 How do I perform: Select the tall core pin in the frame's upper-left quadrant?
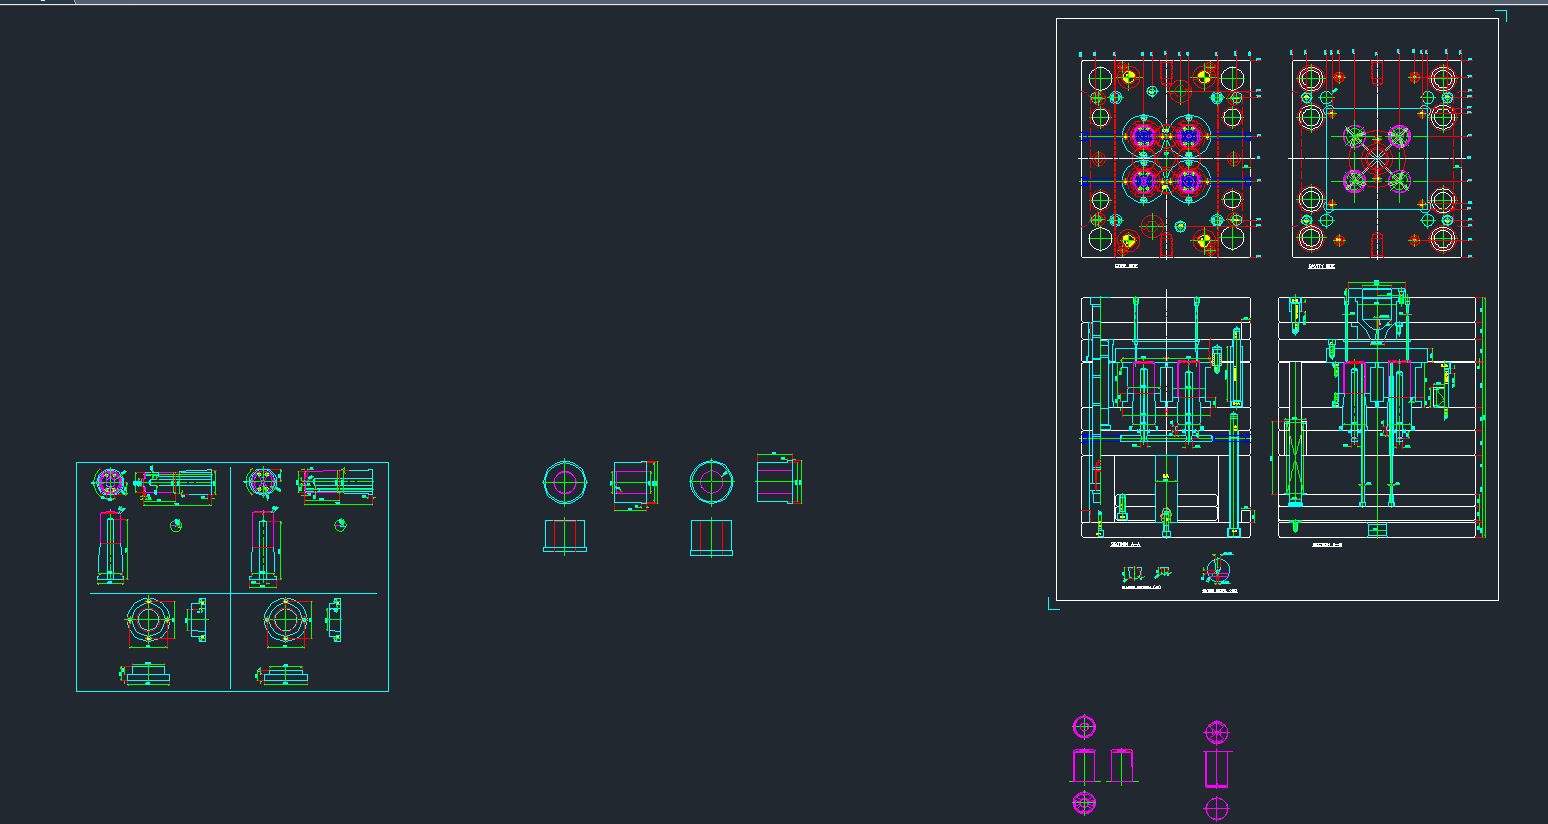112,547
